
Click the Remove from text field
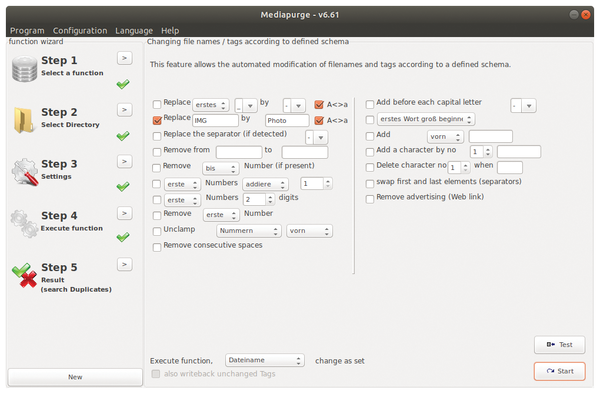click(x=239, y=152)
